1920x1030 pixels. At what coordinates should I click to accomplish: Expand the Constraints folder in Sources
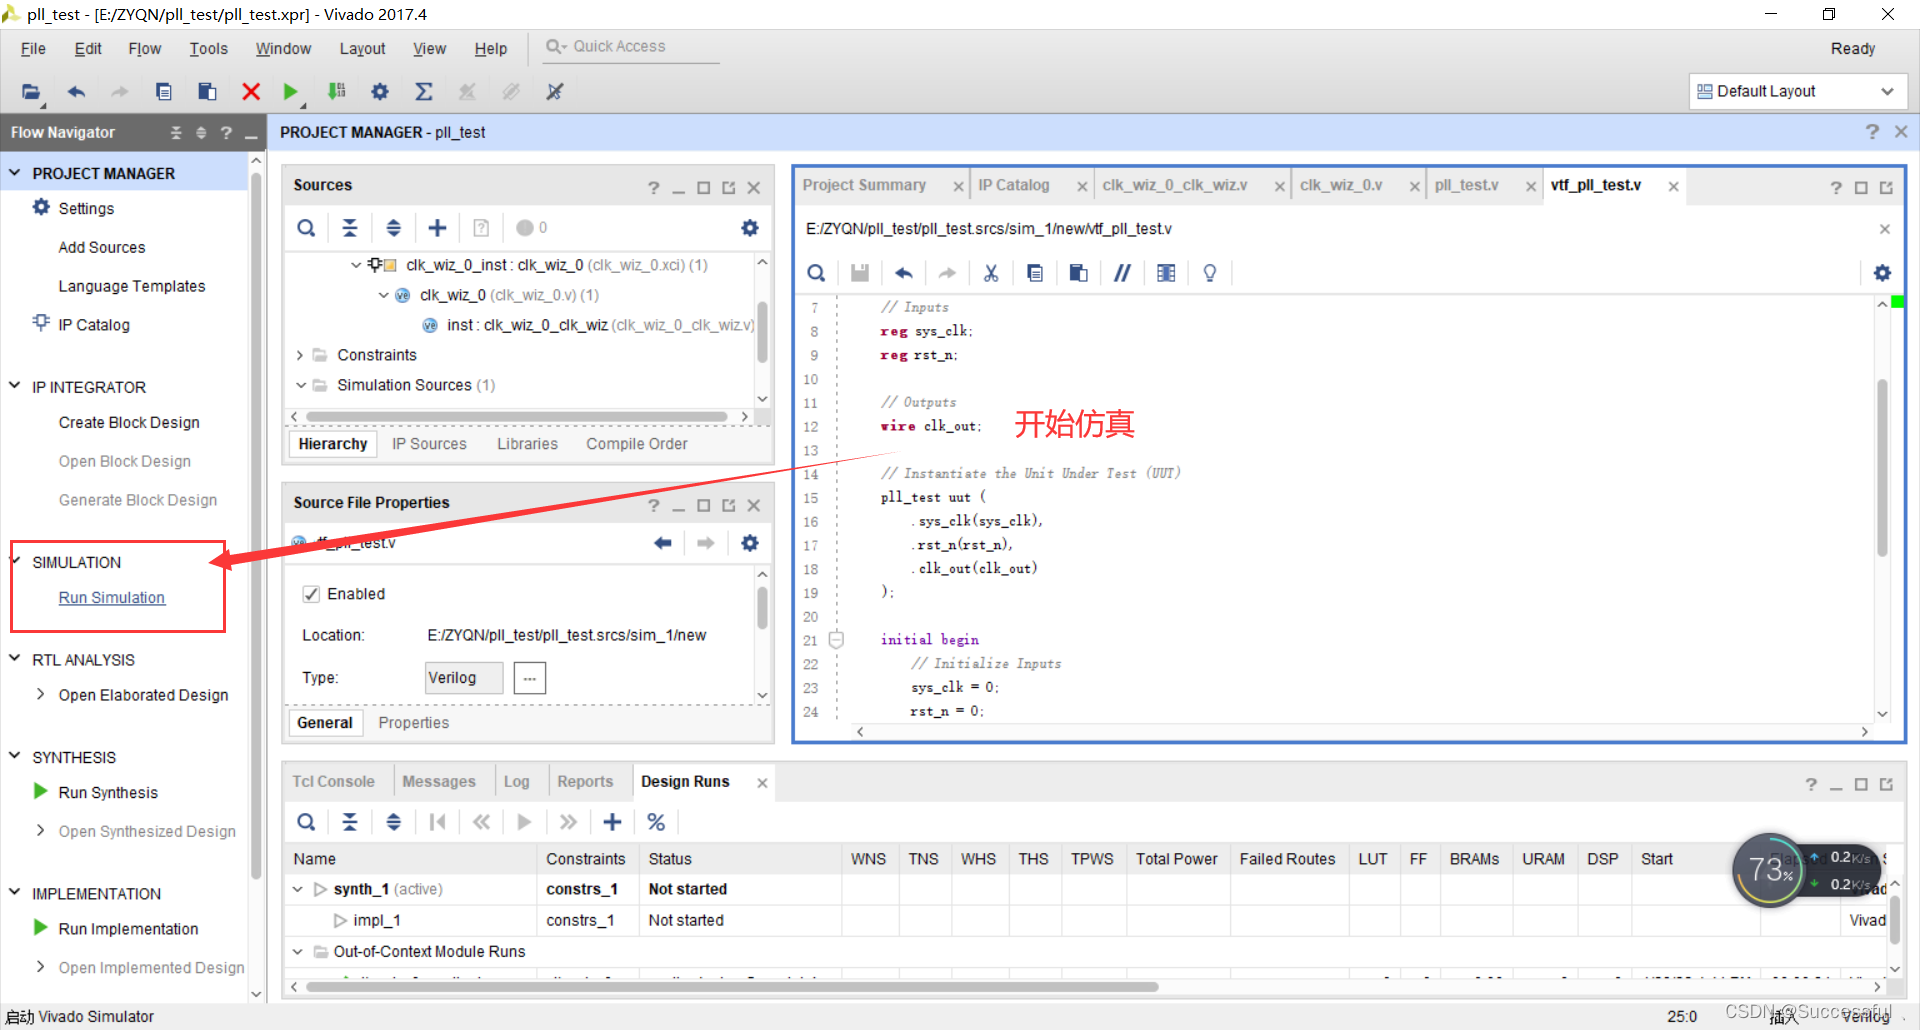[299, 355]
